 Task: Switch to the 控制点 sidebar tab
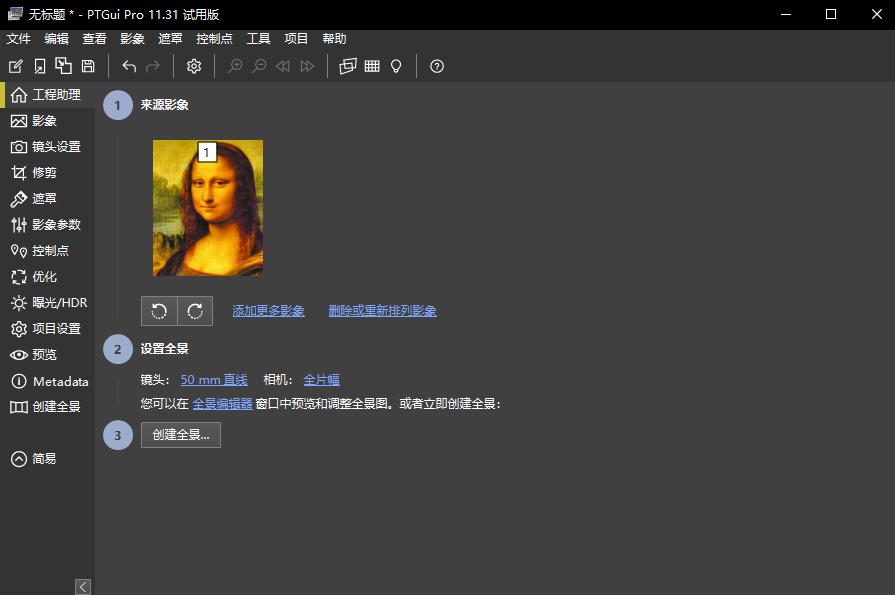pyautogui.click(x=47, y=251)
